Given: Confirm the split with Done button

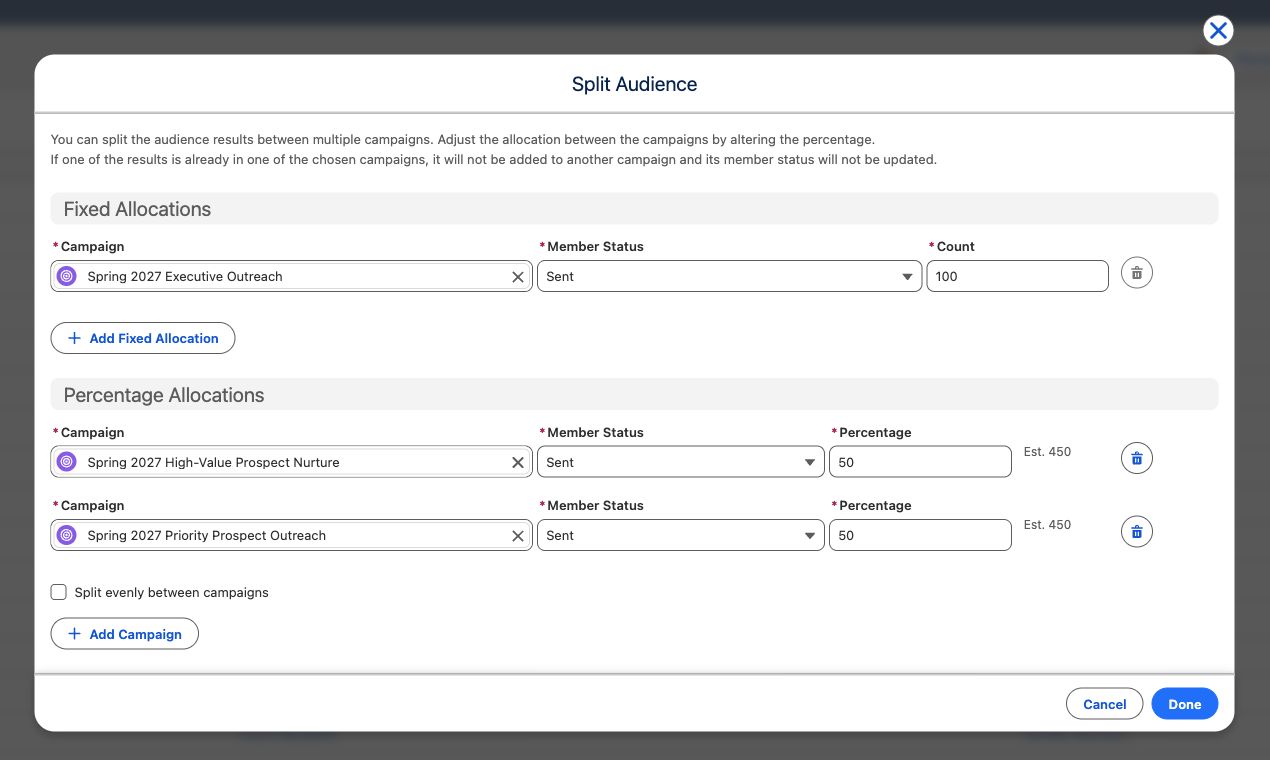Looking at the screenshot, I should click(x=1185, y=704).
